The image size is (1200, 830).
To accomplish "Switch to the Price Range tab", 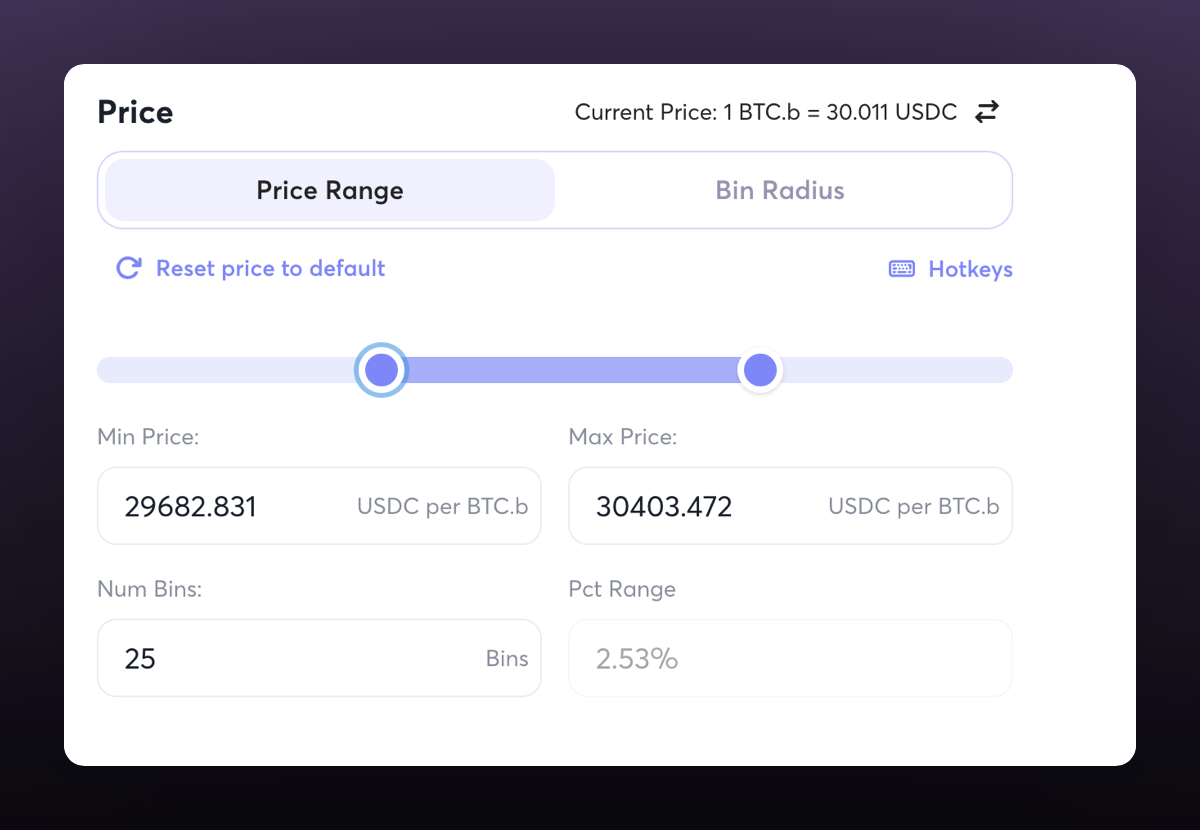I will (x=330, y=190).
